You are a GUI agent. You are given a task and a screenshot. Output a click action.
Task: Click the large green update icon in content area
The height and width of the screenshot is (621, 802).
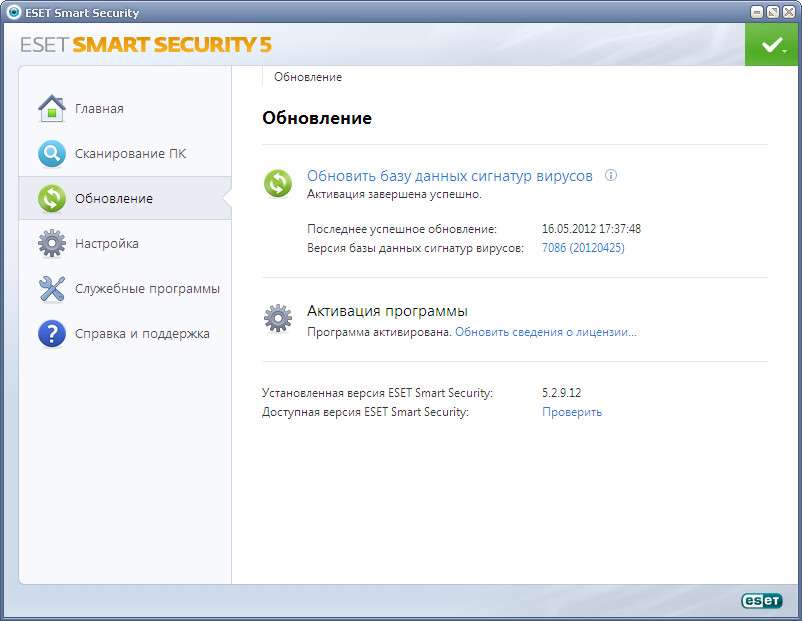tap(277, 183)
